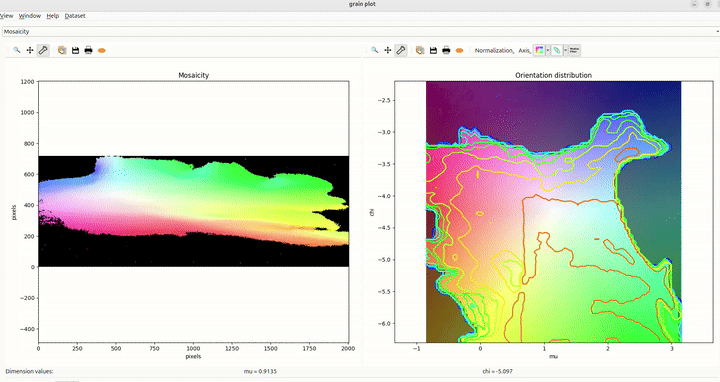Print the Mosaicity plot
Viewport: 720px width, 382px height.
point(89,50)
